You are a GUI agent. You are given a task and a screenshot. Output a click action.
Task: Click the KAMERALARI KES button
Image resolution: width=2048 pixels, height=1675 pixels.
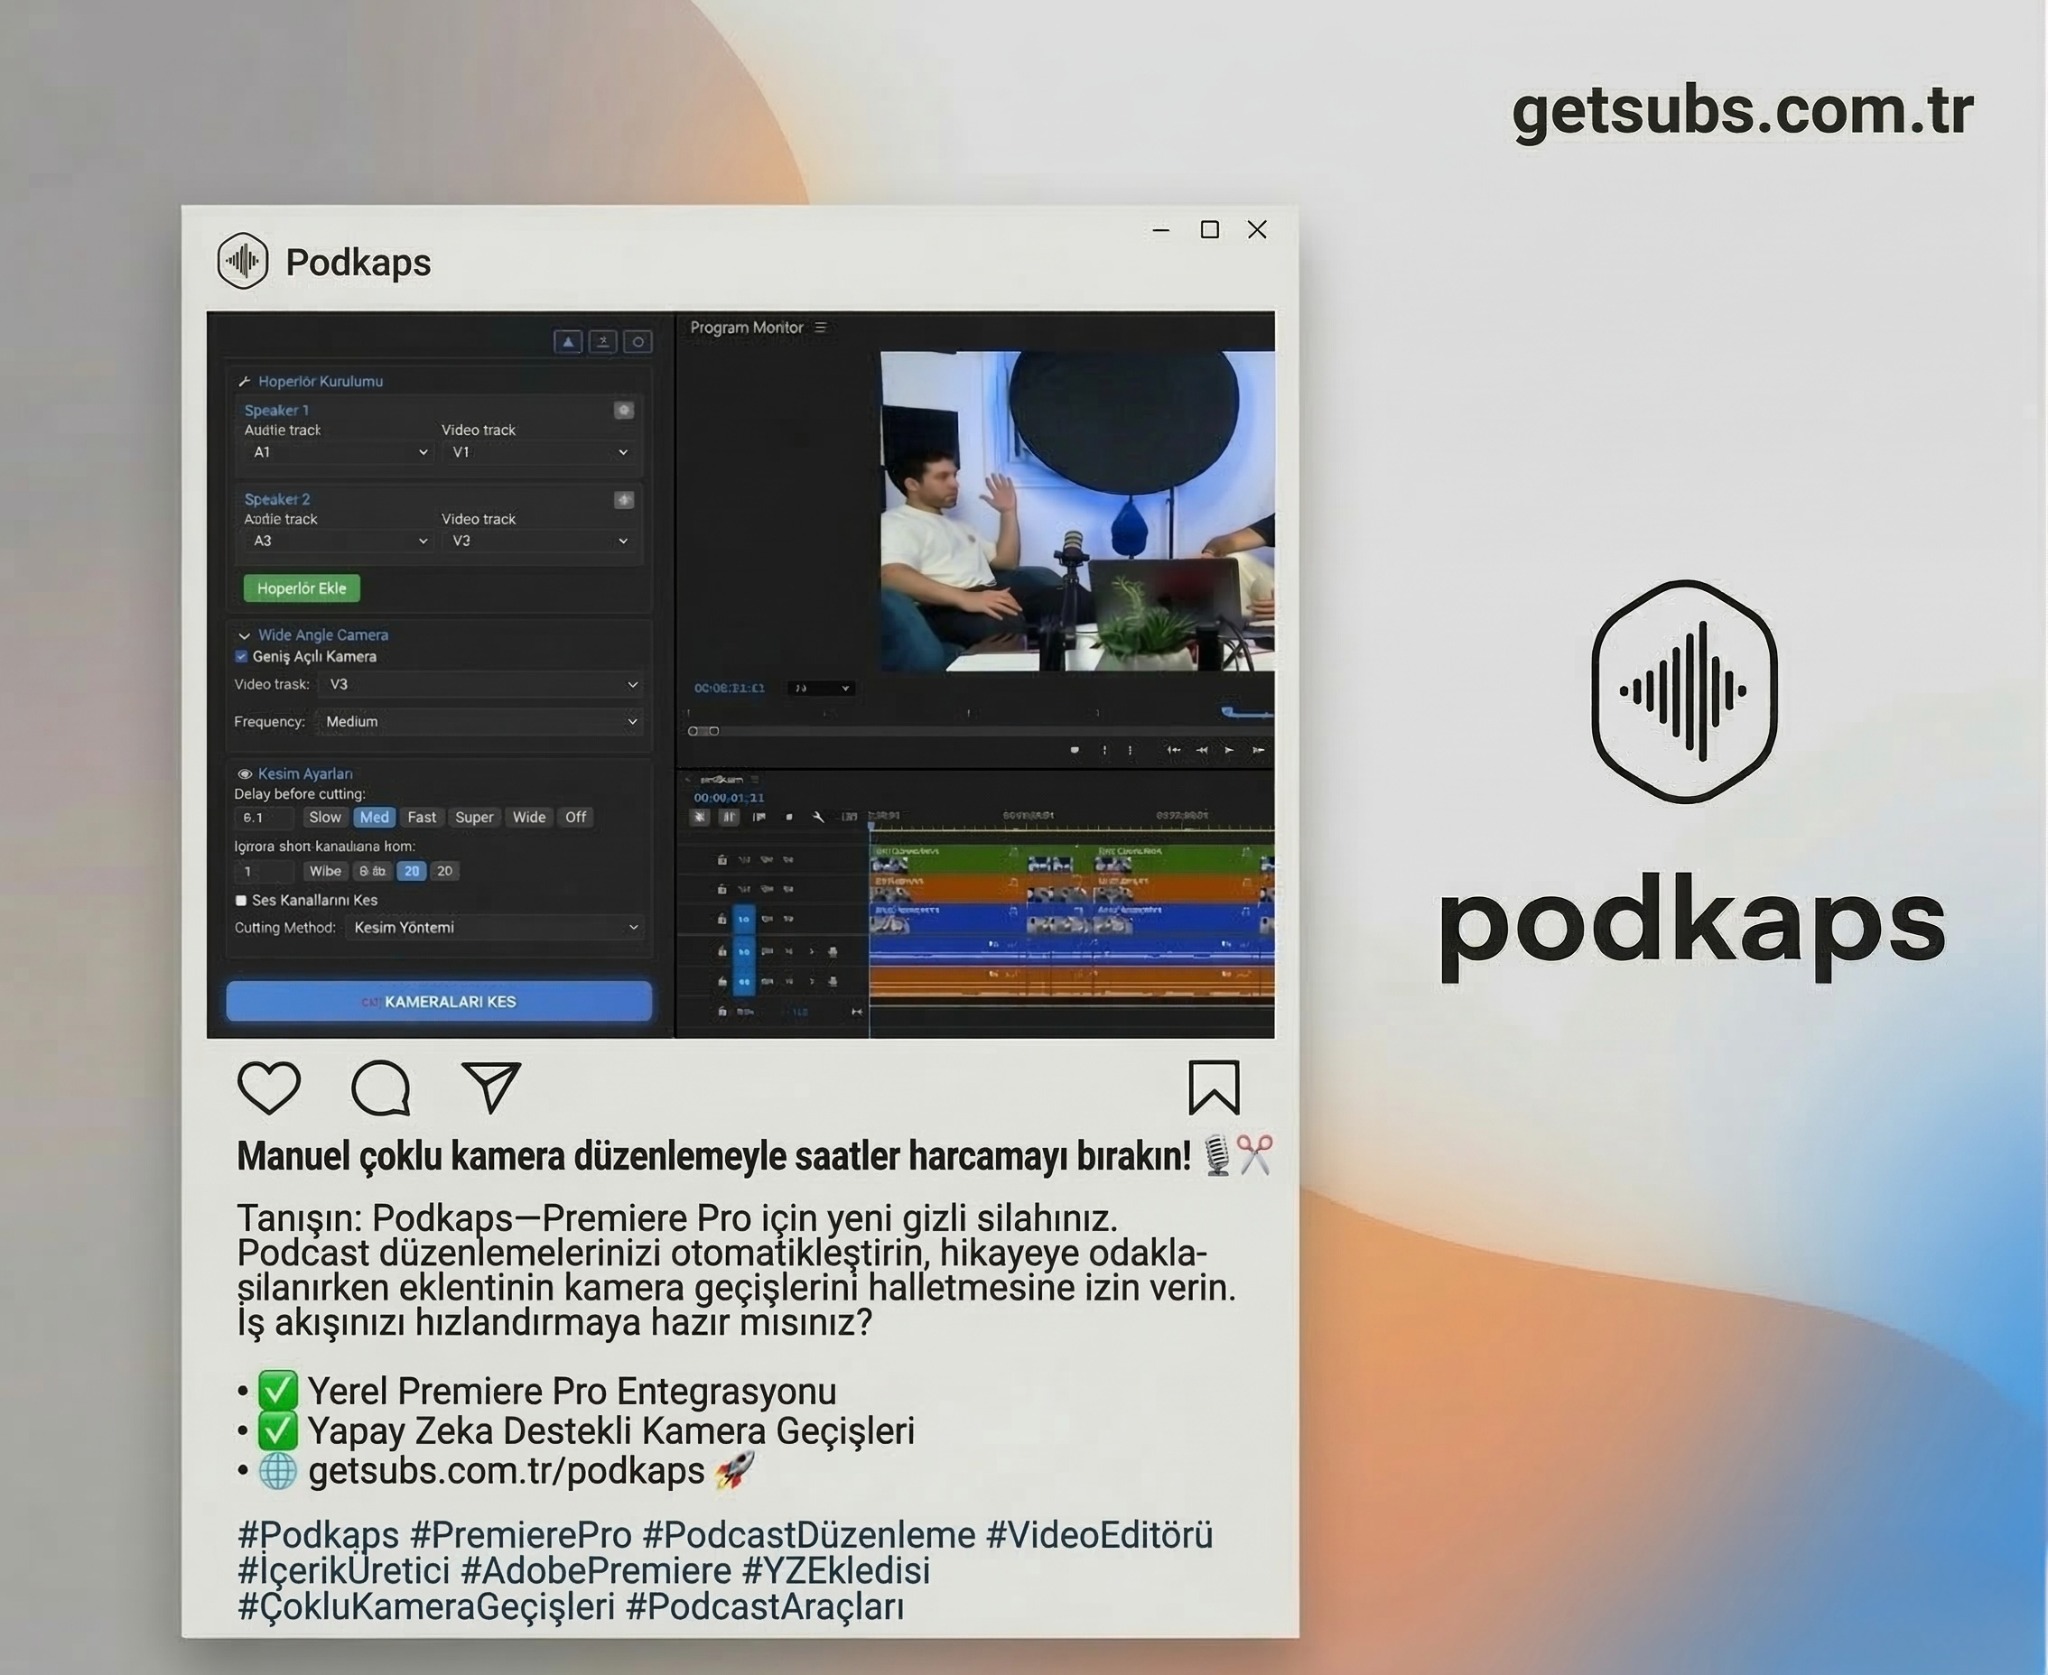(x=439, y=1001)
